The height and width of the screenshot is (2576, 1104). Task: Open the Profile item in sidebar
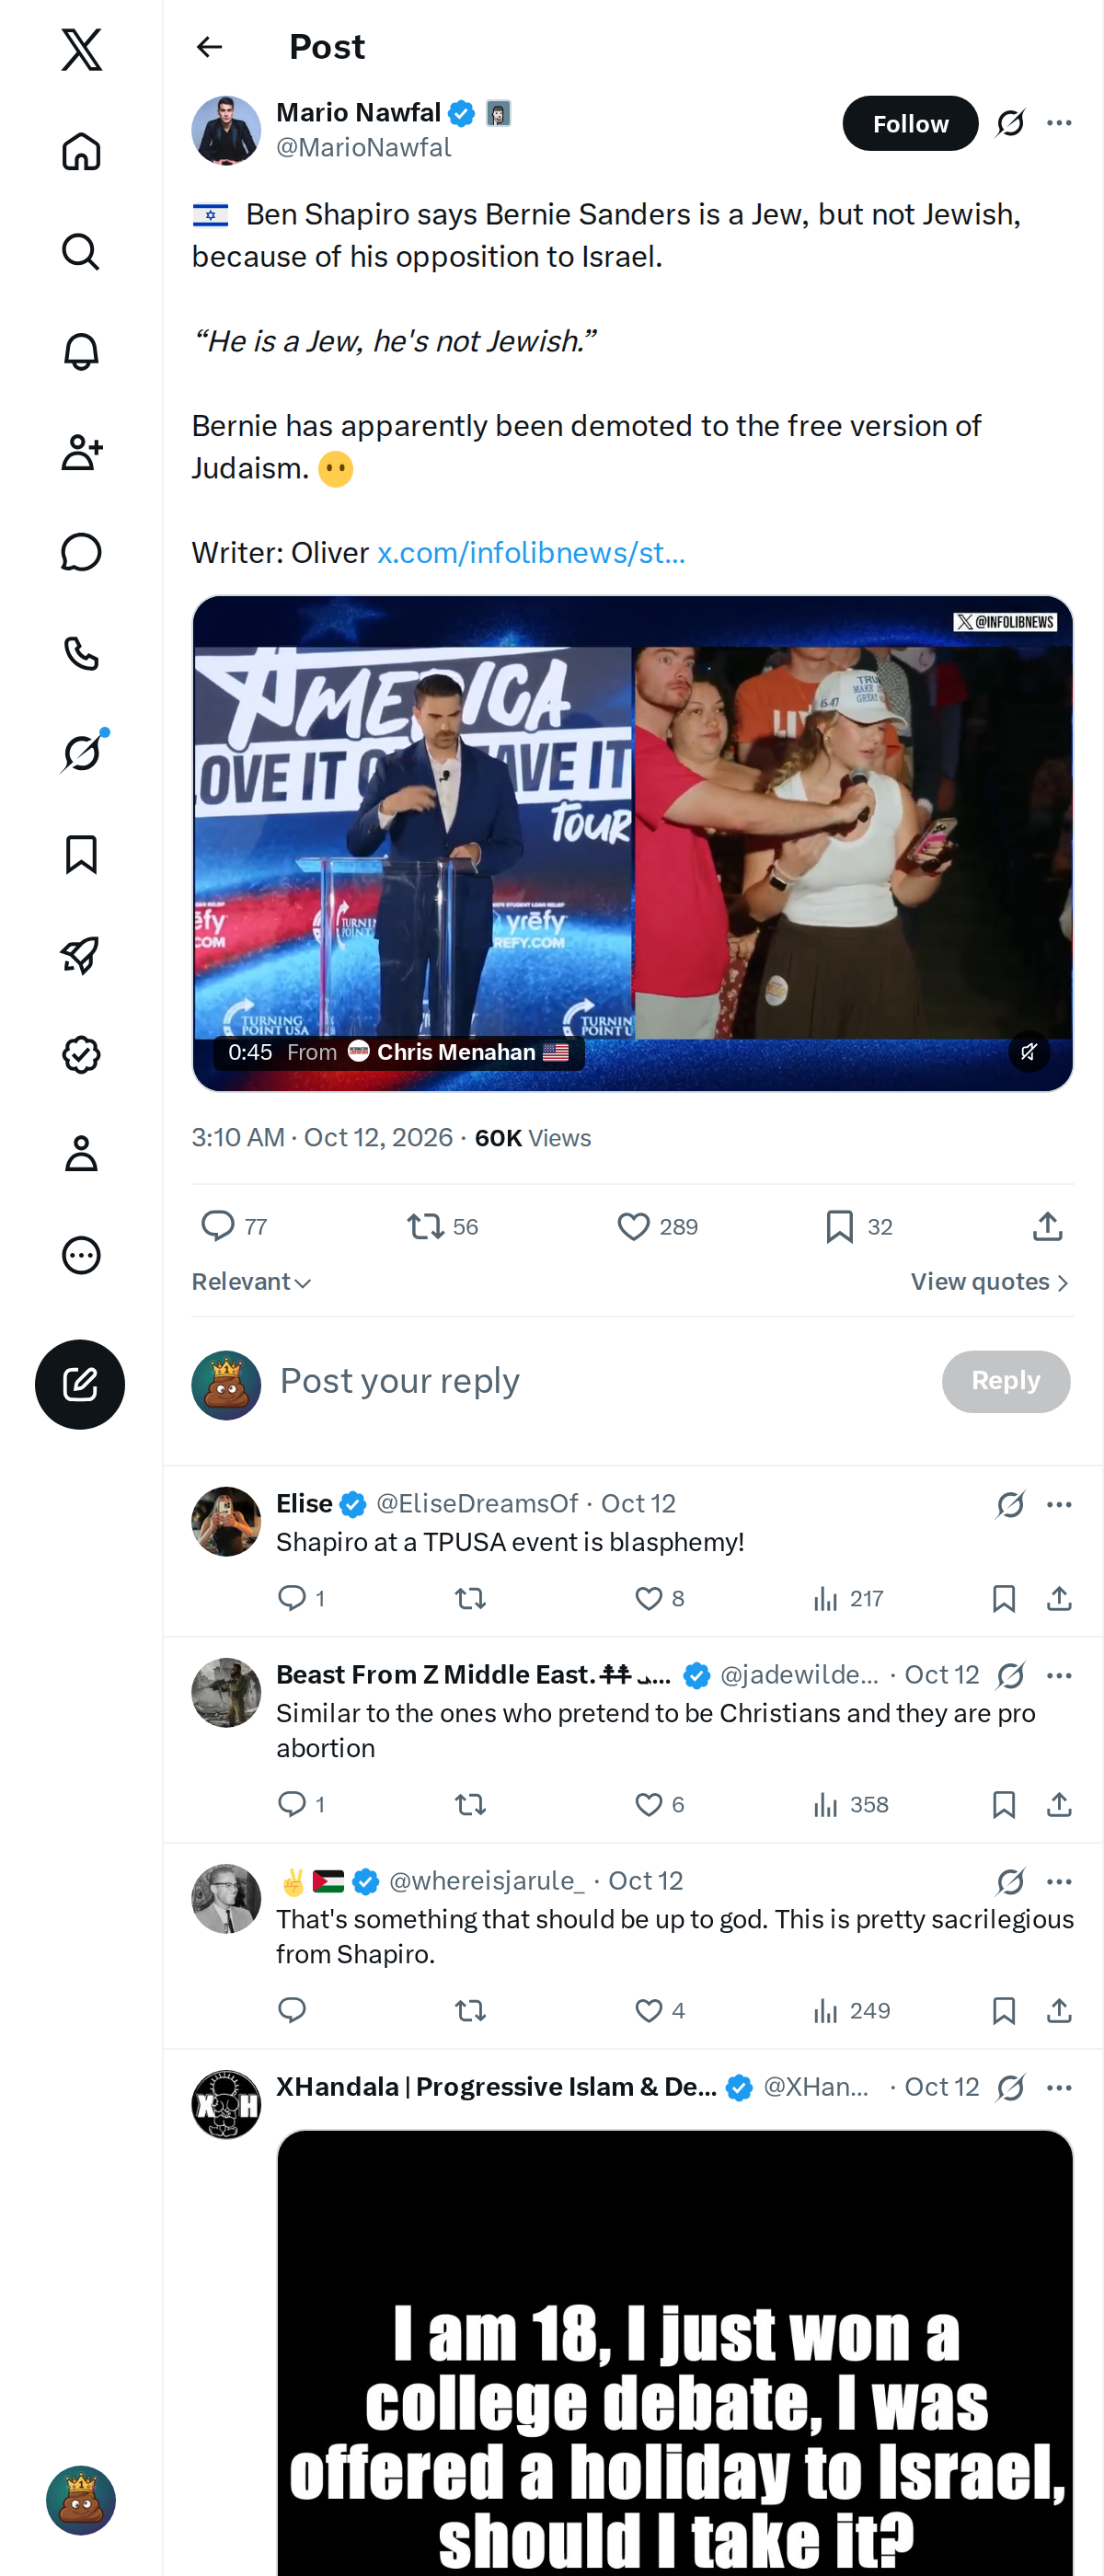pyautogui.click(x=81, y=1153)
